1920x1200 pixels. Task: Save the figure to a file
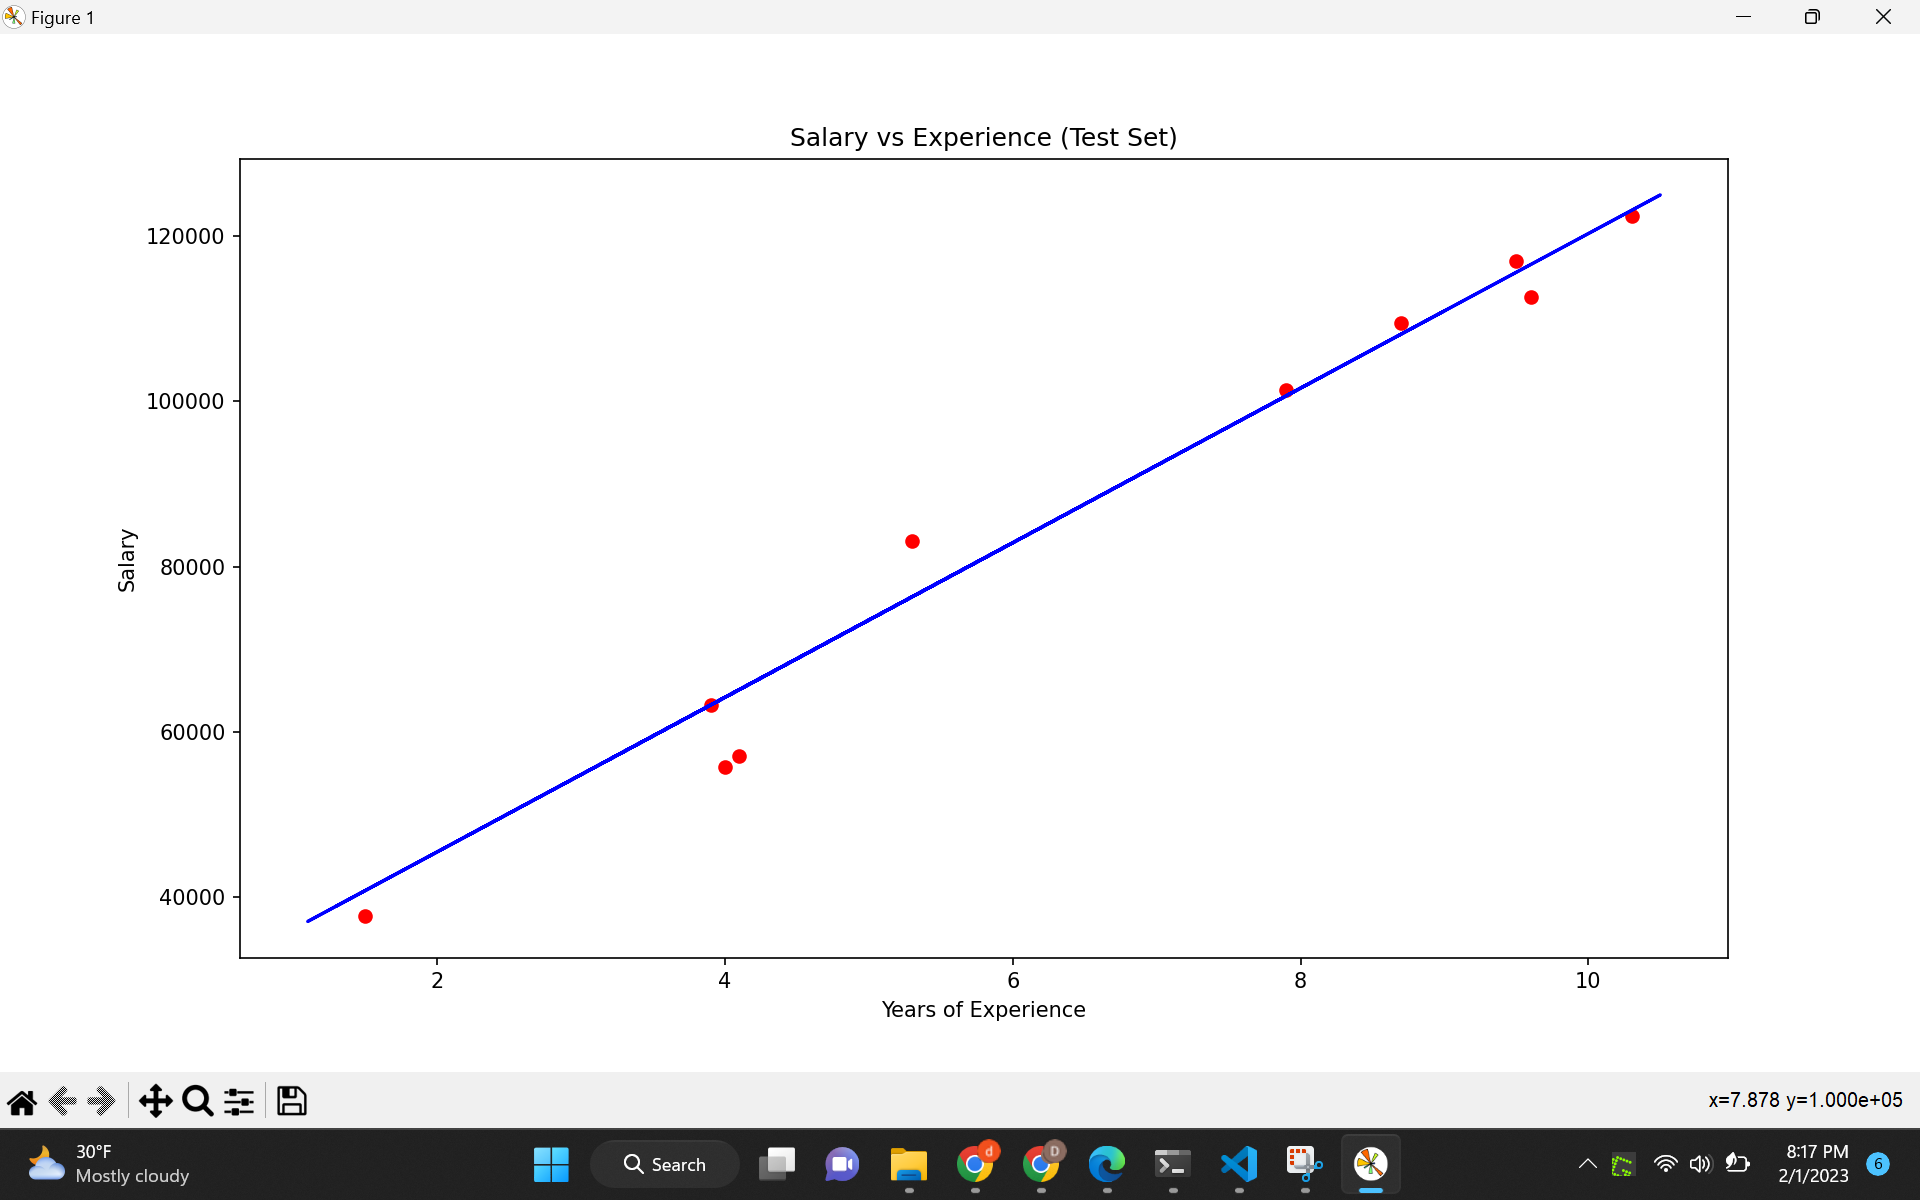pos(291,1101)
